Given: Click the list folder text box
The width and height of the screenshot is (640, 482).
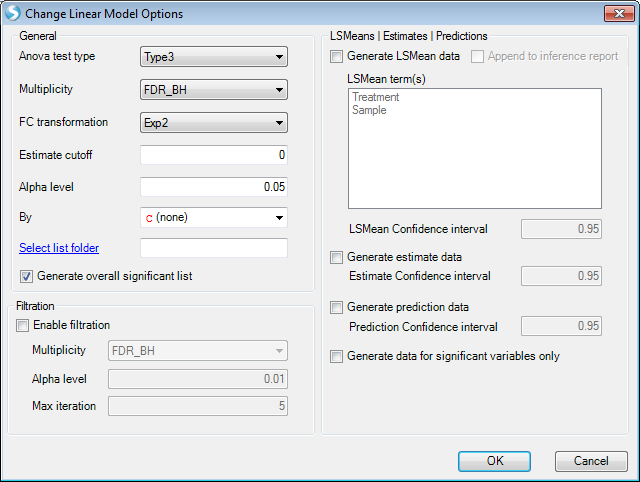Looking at the screenshot, I should [x=214, y=248].
